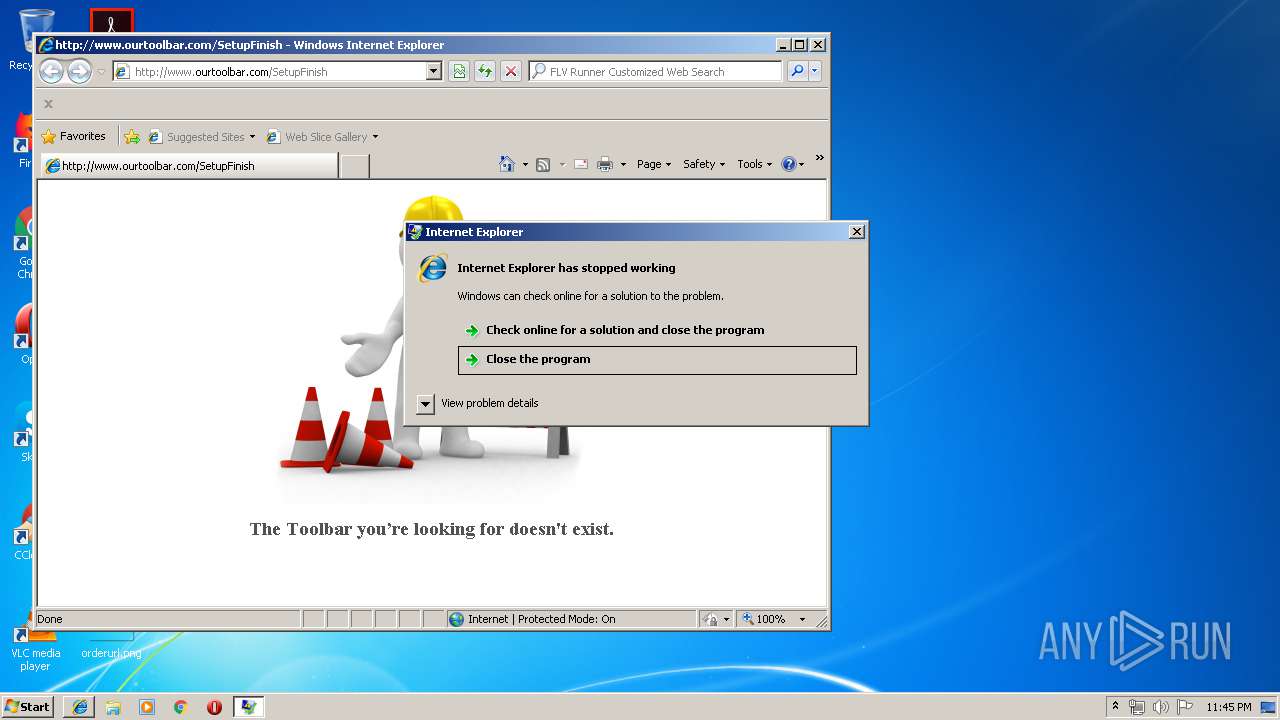Image resolution: width=1280 pixels, height=720 pixels.
Task: Open Windows Media Player taskbar icon
Action: click(x=147, y=706)
